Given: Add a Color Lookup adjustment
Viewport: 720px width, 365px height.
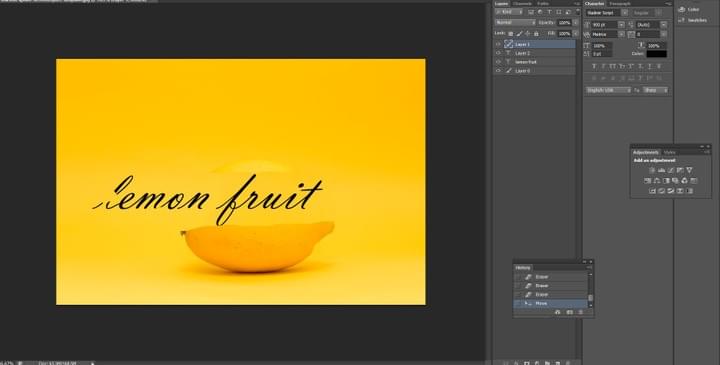Looking at the screenshot, I should (x=694, y=181).
